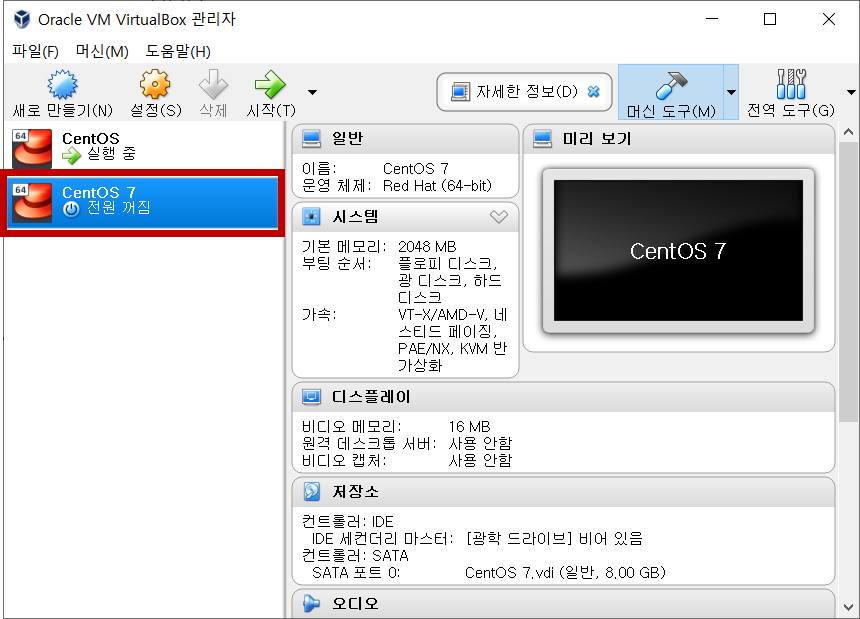The height and width of the screenshot is (619, 860).
Task: Click the 미리 보기 (Preview) header
Action: point(679,139)
